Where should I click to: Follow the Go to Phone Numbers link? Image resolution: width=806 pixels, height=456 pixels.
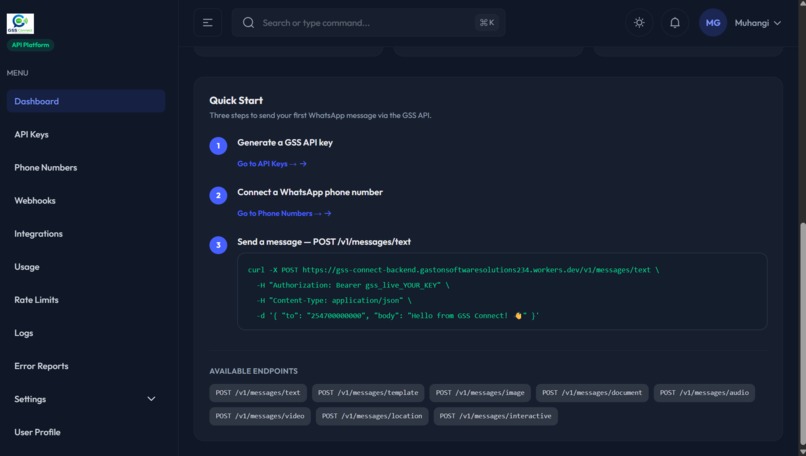coord(284,213)
